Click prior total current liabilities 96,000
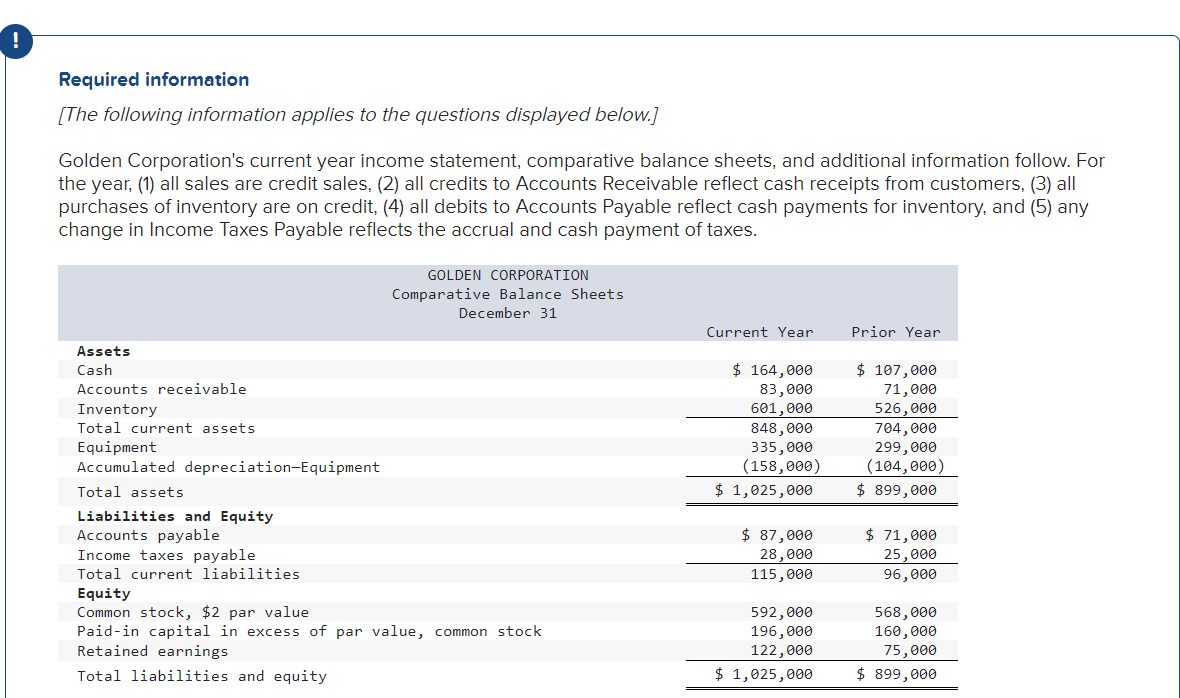This screenshot has width=1180, height=698. (910, 574)
